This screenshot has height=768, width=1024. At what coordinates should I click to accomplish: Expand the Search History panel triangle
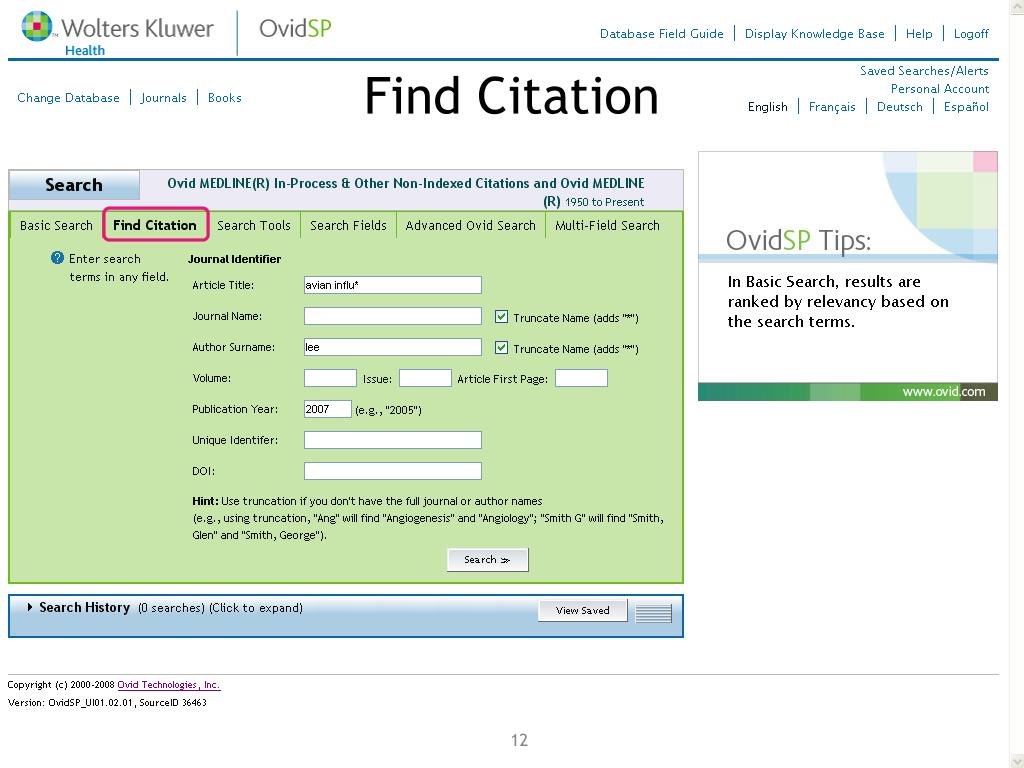[x=29, y=607]
